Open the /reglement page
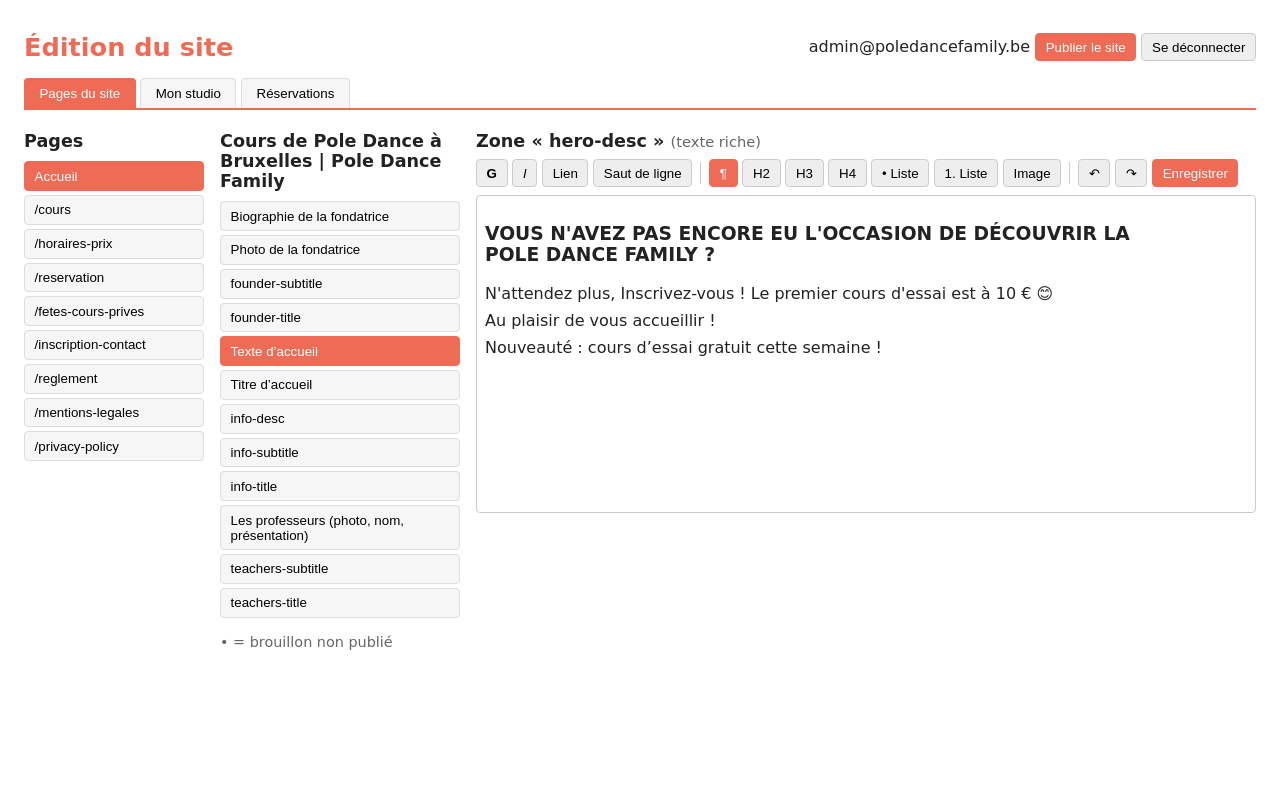The image size is (1280, 800). 114,379
